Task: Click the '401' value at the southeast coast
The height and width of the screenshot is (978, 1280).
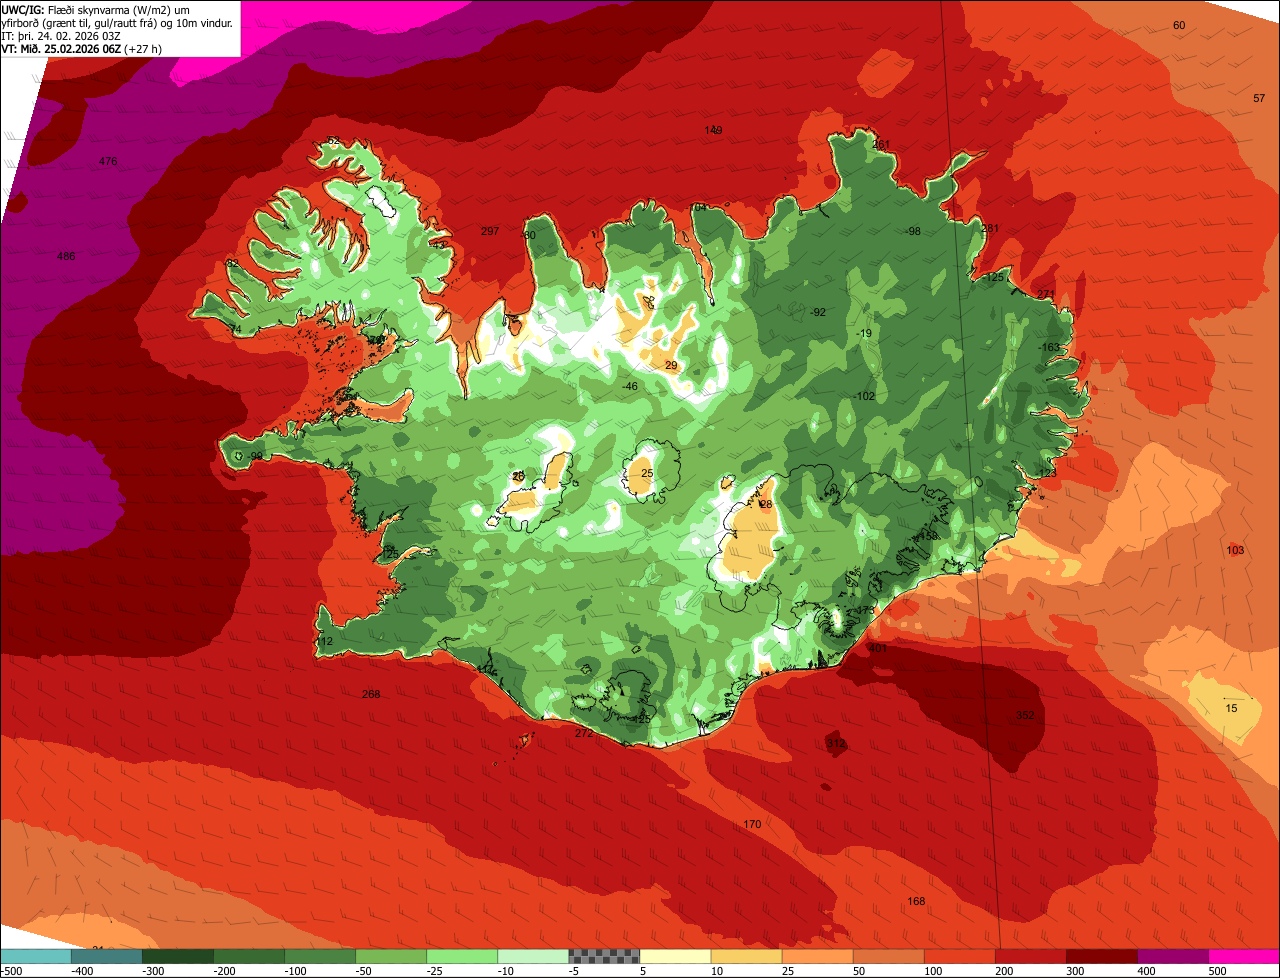Action: [878, 649]
